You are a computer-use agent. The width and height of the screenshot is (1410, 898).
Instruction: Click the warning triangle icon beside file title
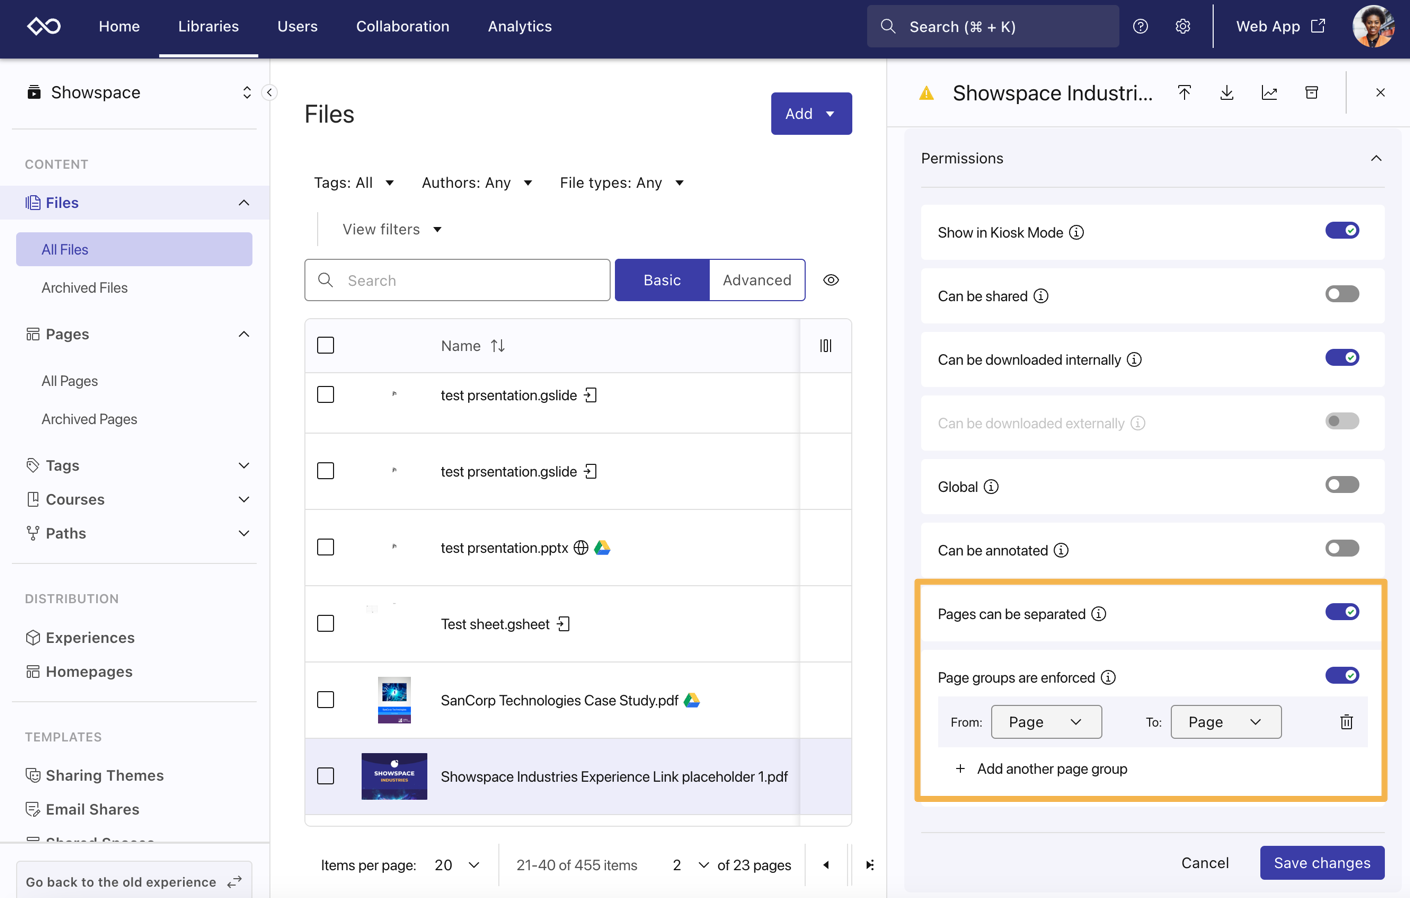[927, 93]
